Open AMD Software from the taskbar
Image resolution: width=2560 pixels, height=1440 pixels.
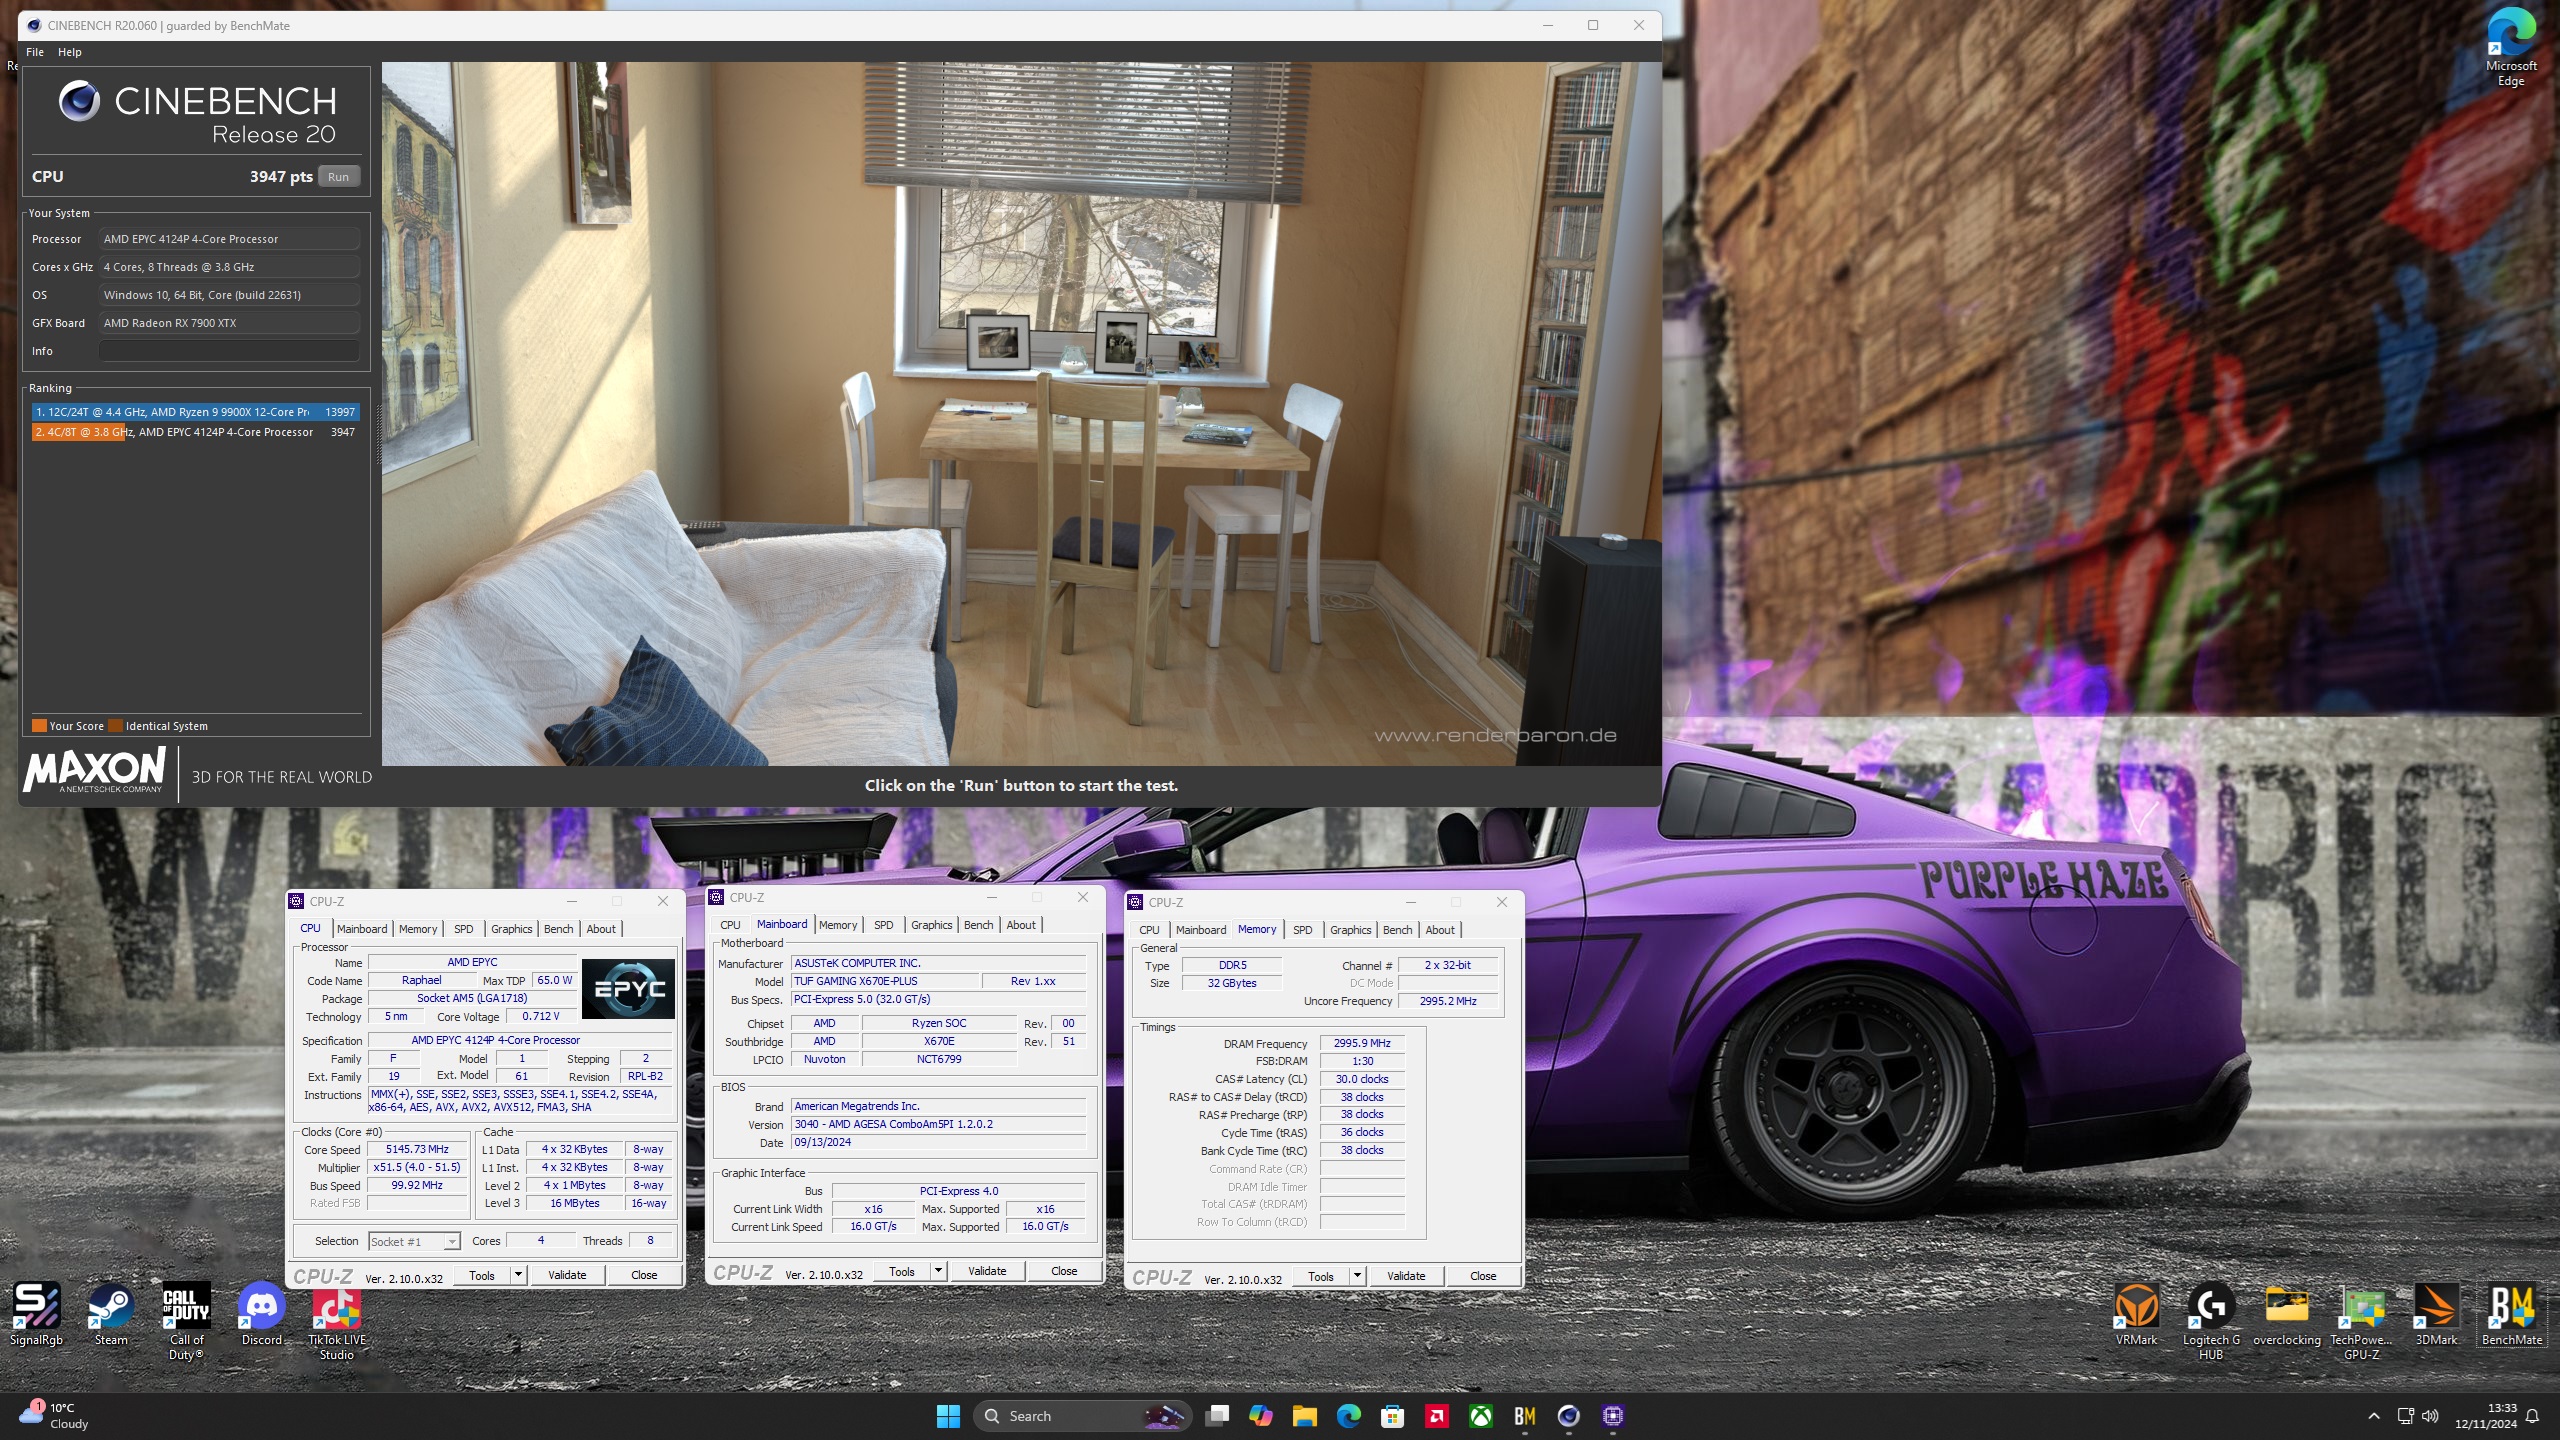pos(1437,1416)
